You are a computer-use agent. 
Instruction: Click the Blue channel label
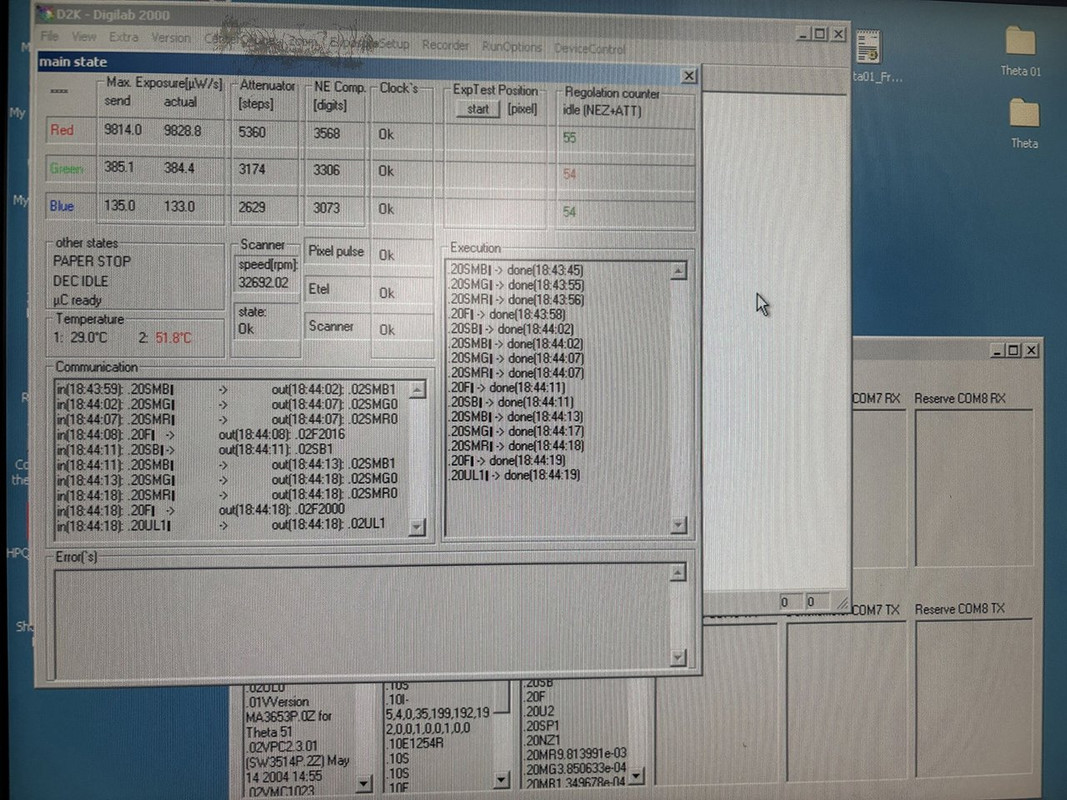(x=62, y=206)
